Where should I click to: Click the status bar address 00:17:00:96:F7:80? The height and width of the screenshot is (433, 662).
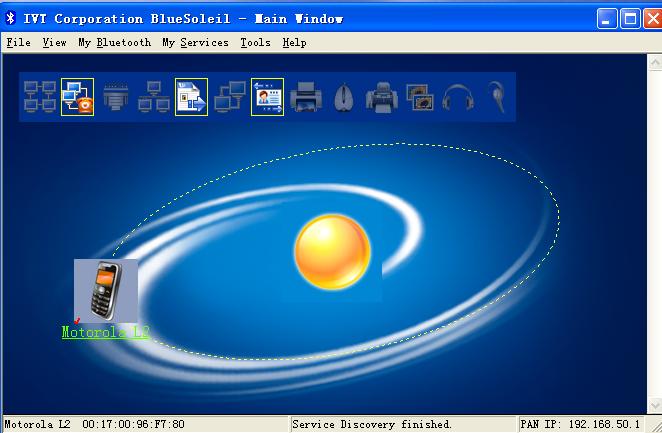tap(133, 424)
